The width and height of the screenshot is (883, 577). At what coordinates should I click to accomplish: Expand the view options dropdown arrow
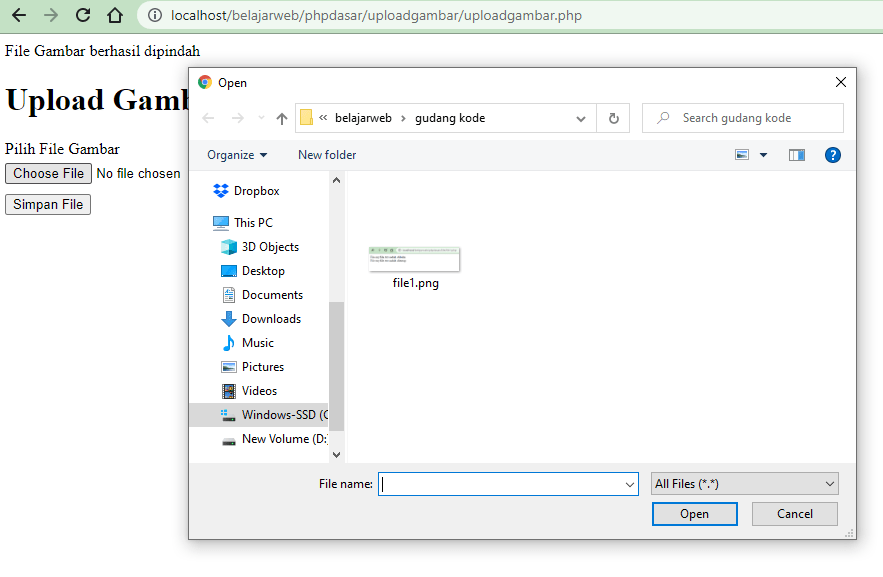(x=764, y=155)
